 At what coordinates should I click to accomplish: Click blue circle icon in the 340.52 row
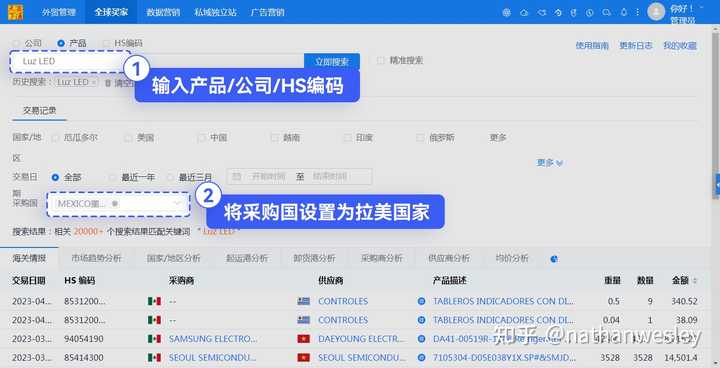[421, 301]
